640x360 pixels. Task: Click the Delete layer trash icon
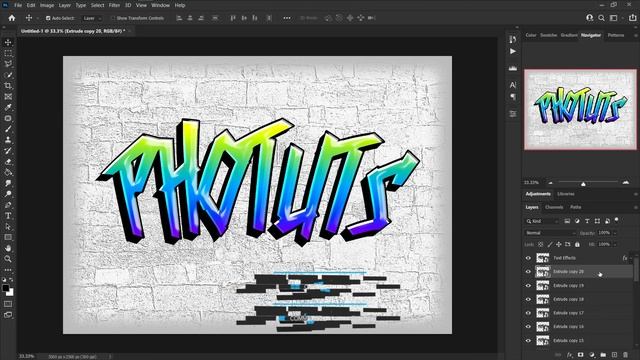click(x=625, y=355)
